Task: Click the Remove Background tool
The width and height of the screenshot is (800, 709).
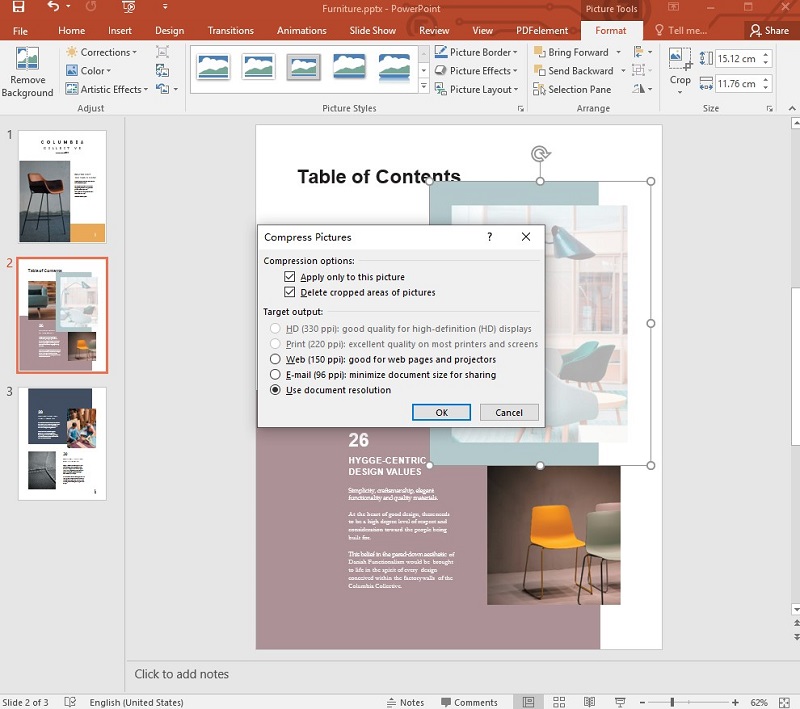Action: point(27,72)
